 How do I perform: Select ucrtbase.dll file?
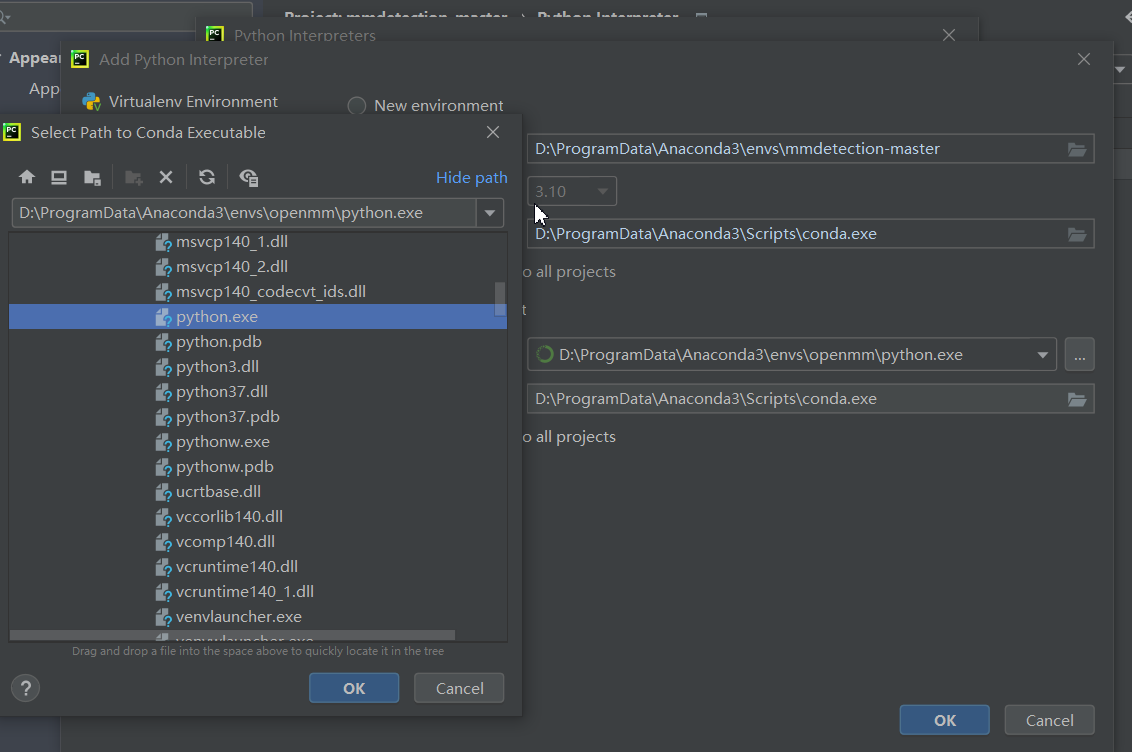pos(218,492)
